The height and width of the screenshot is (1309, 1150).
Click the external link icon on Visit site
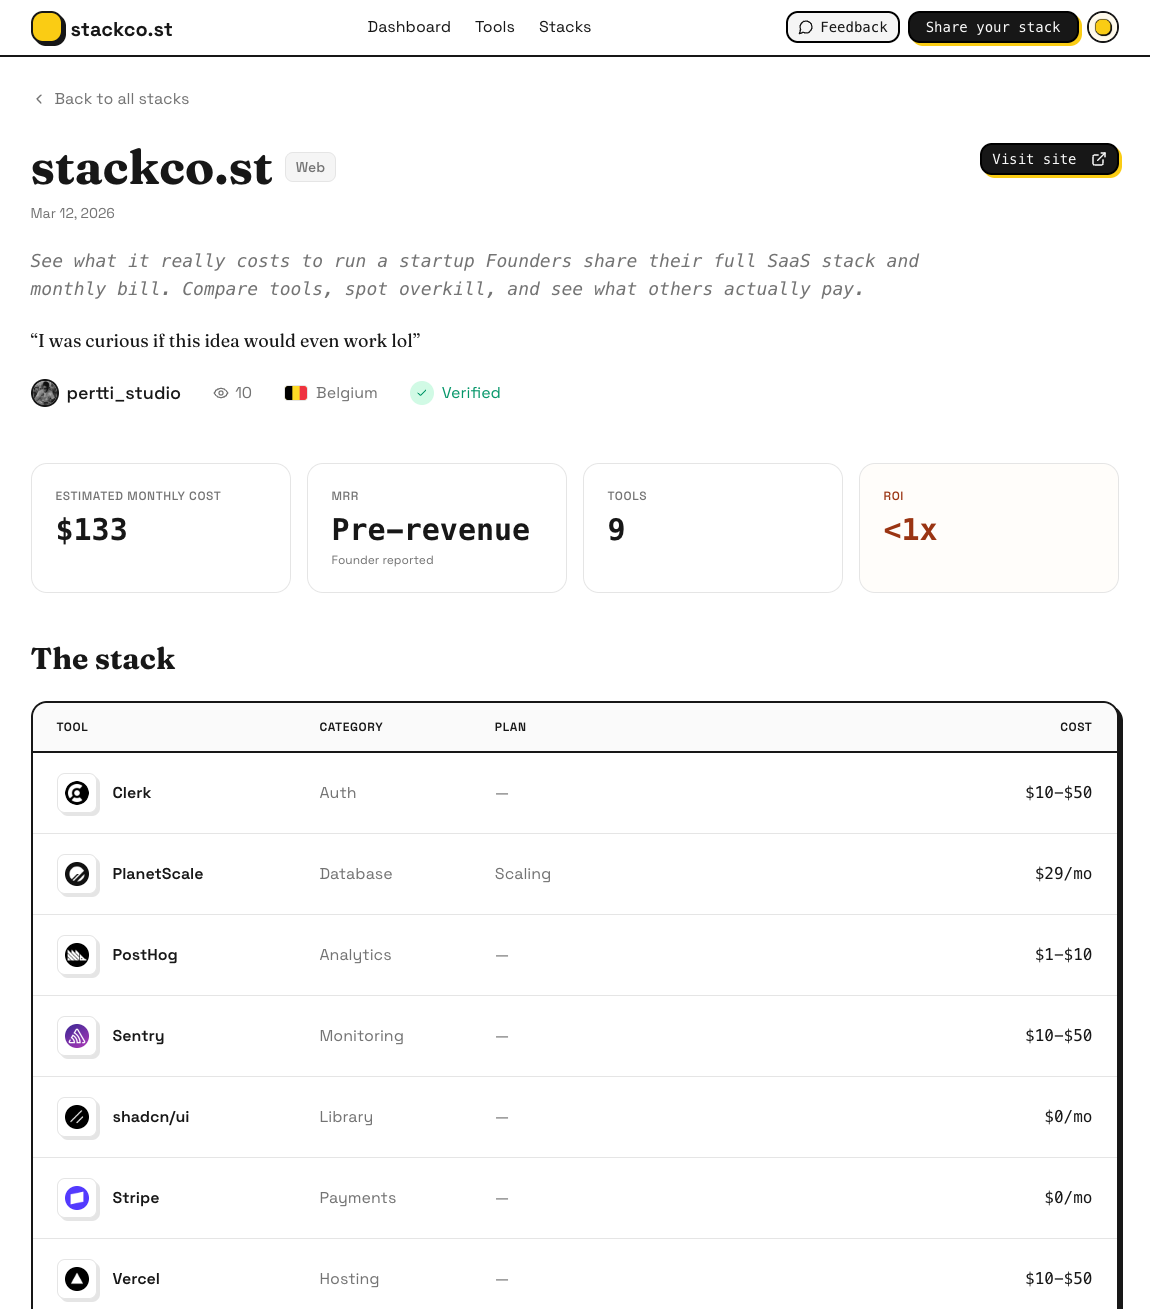[x=1098, y=159]
